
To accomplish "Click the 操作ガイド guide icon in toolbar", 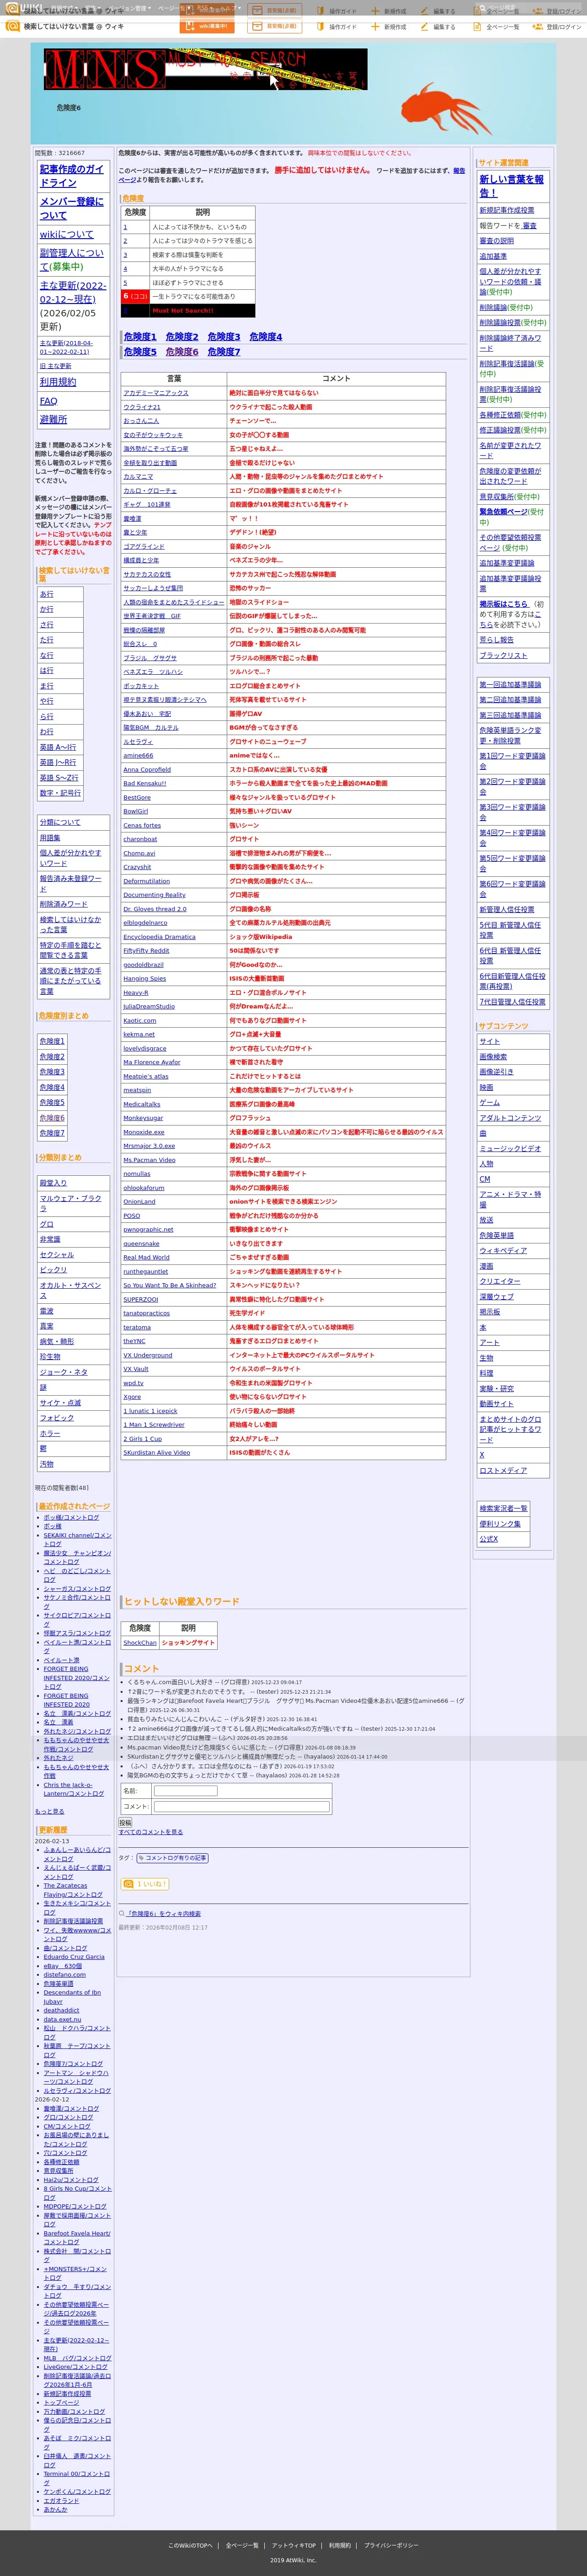I will pos(322,27).
